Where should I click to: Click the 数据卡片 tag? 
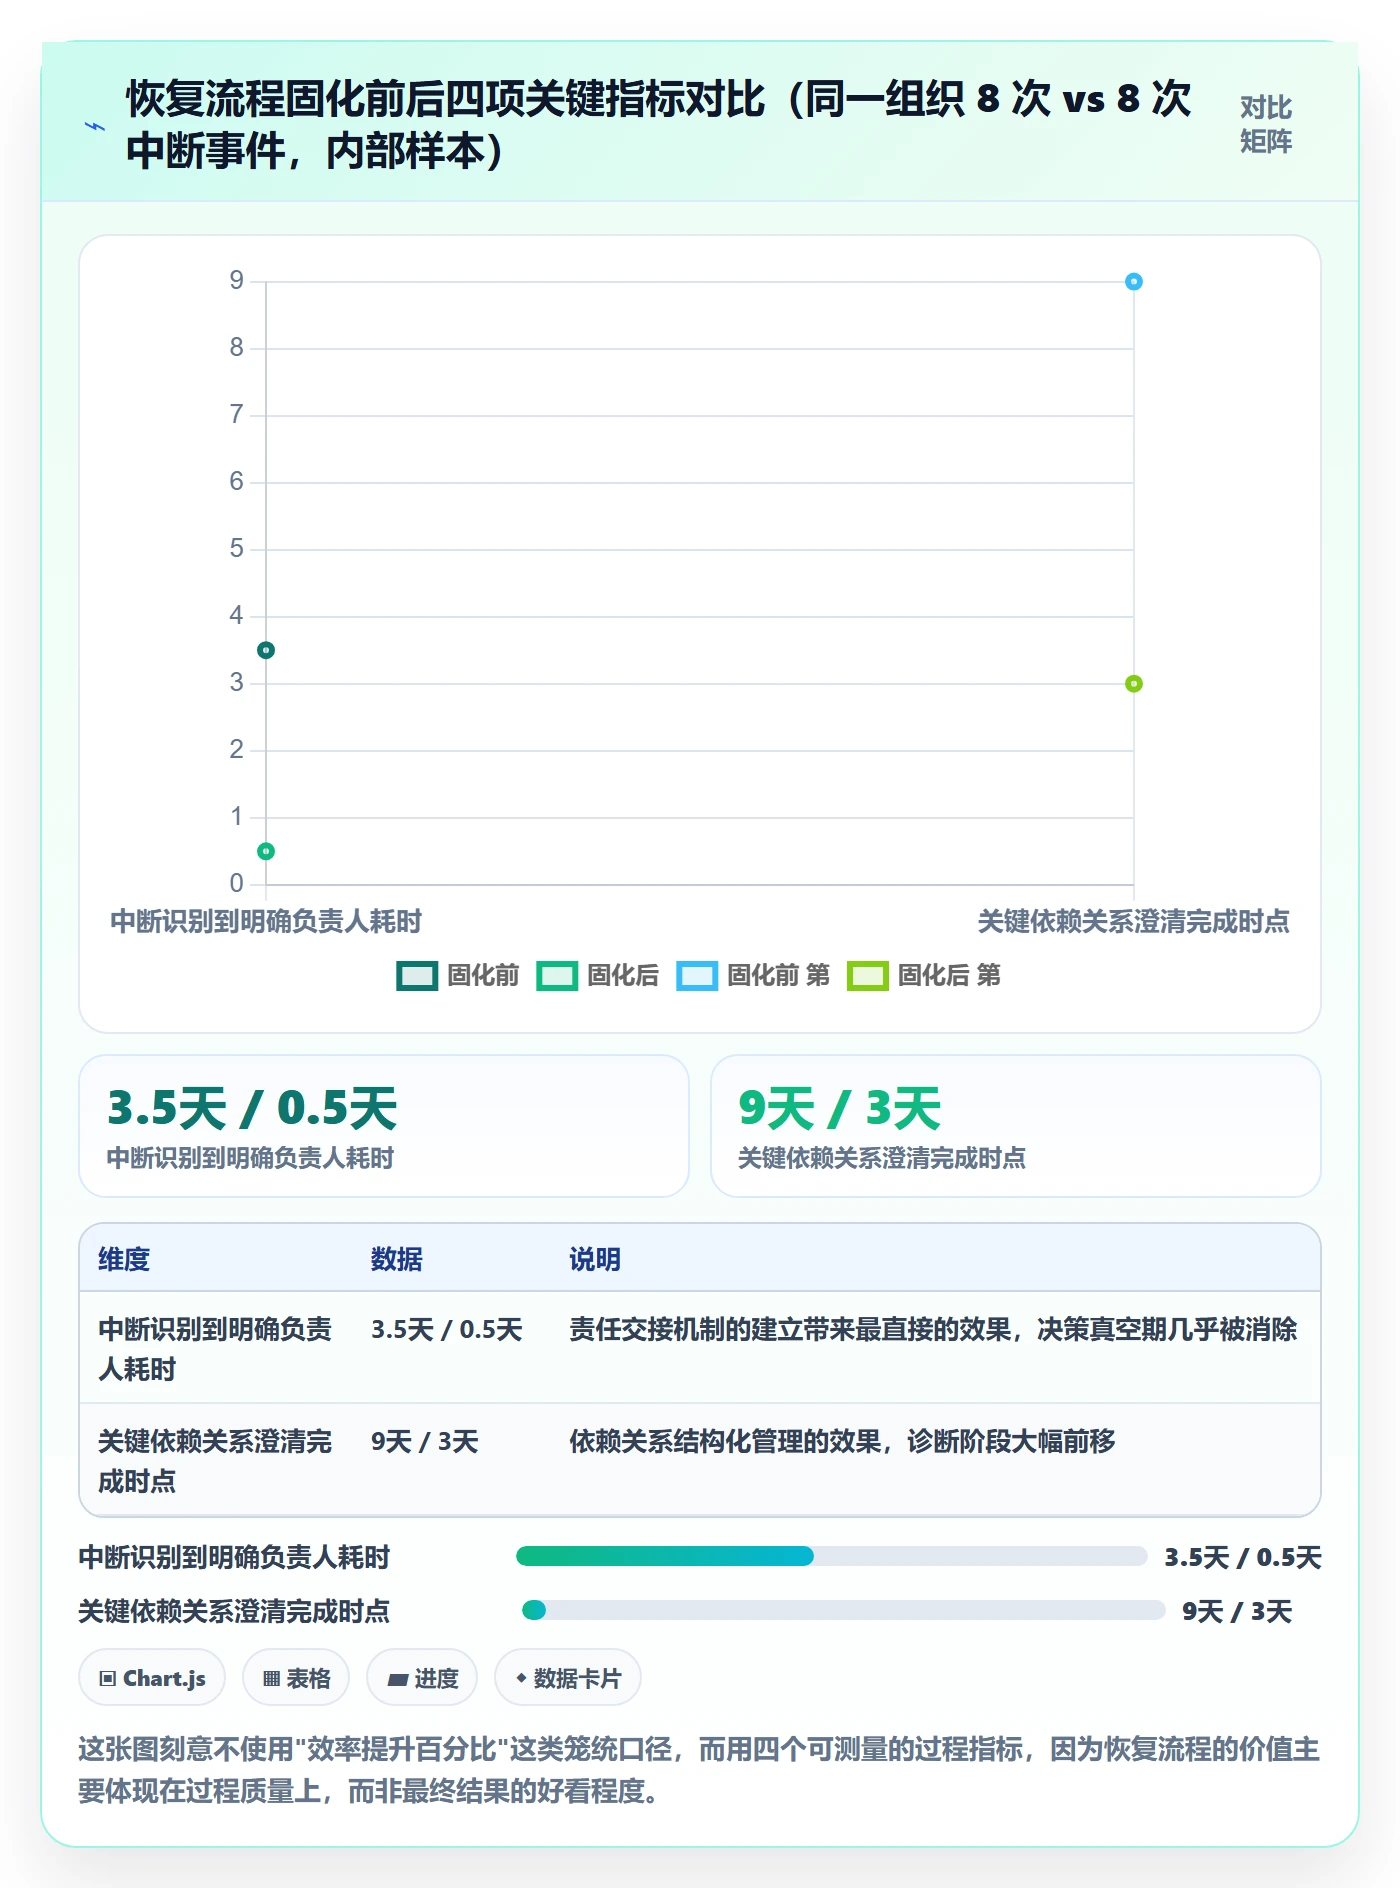click(x=568, y=1678)
